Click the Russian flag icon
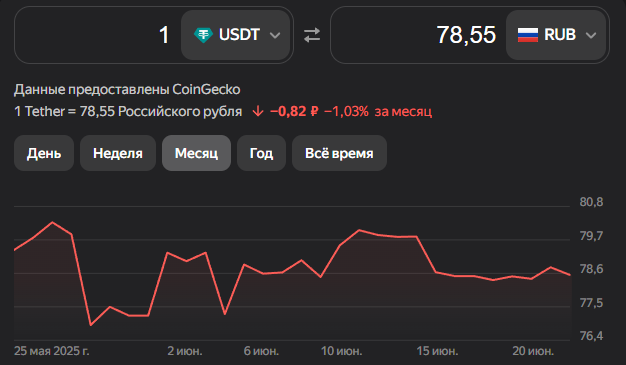 click(x=528, y=35)
